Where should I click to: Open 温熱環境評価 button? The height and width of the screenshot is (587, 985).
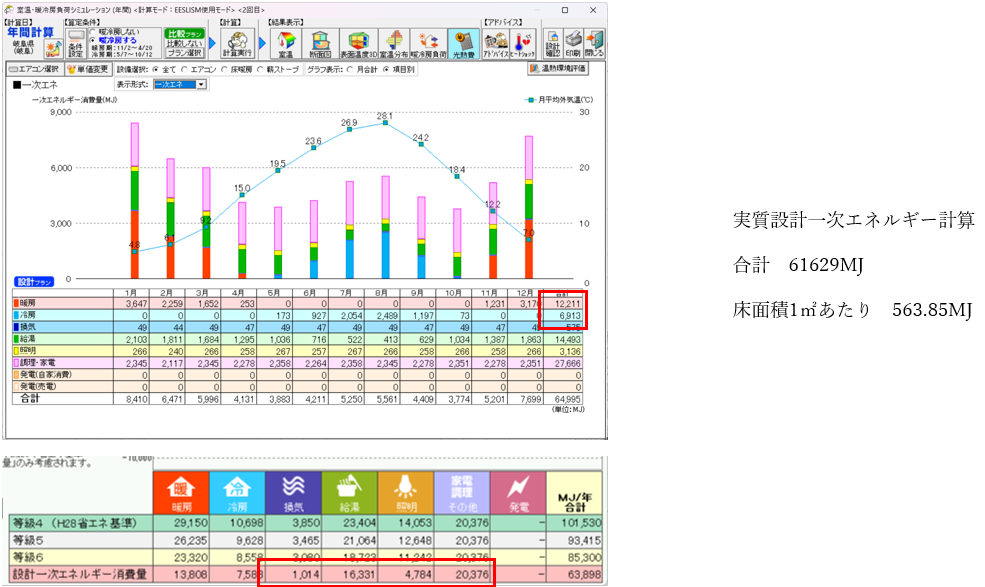tap(557, 69)
